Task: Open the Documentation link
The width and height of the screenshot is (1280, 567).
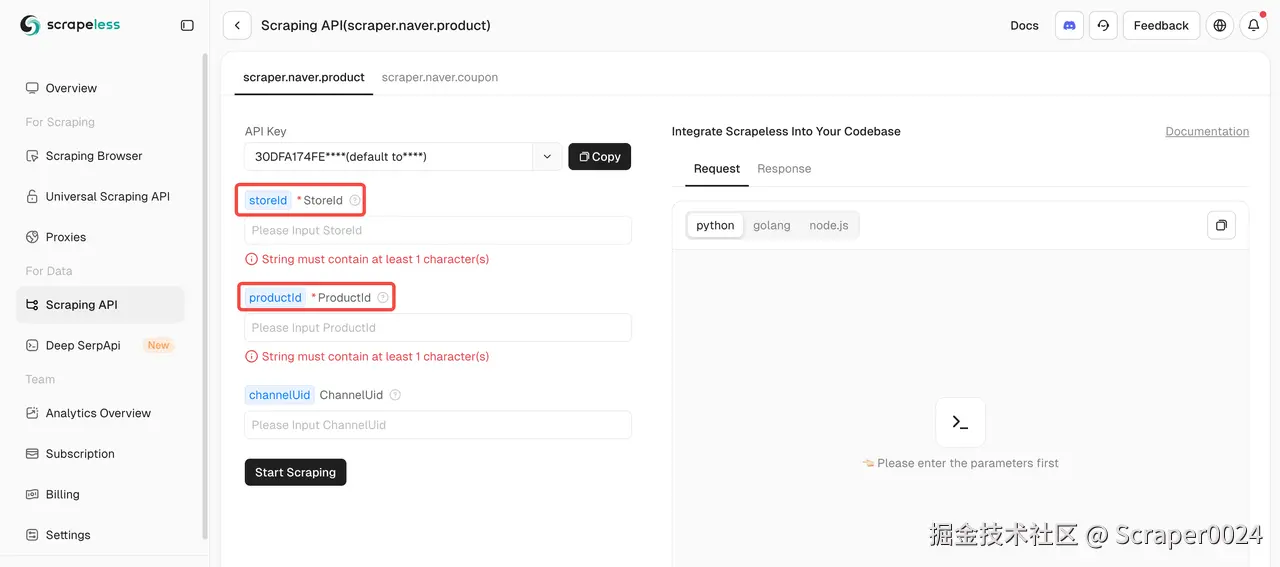Action: (x=1207, y=131)
